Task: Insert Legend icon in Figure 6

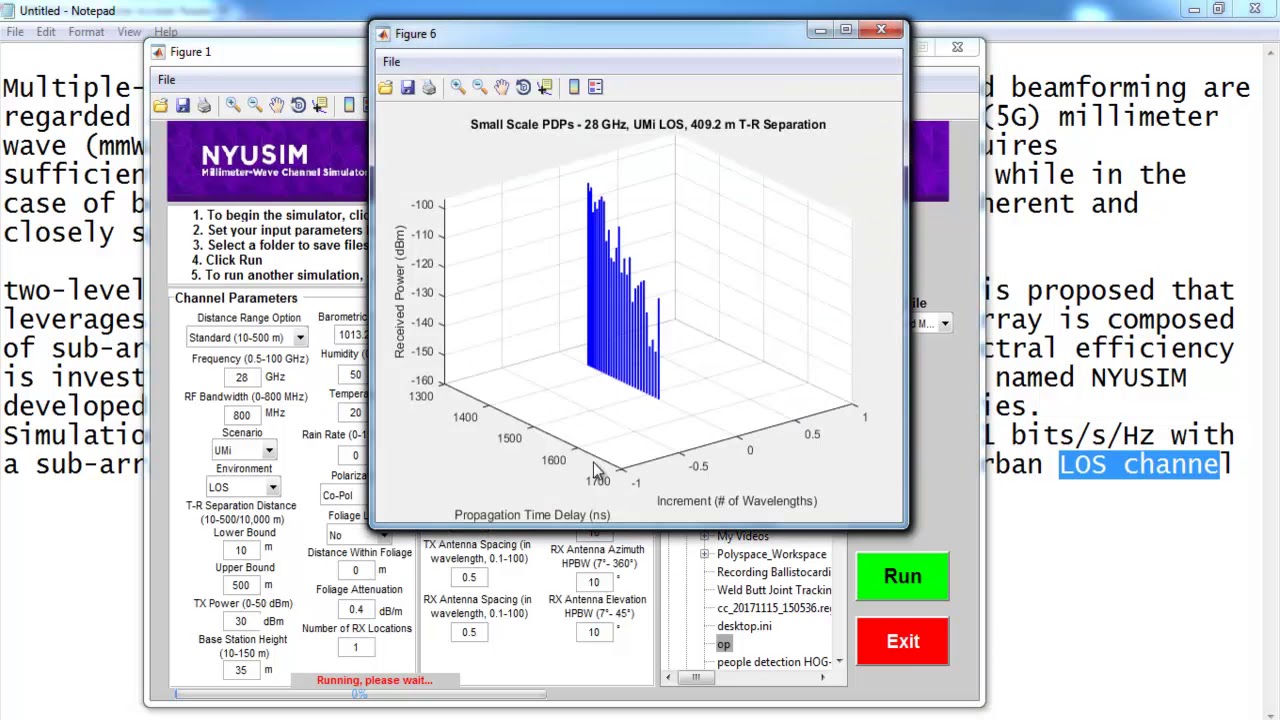Action: 596,88
